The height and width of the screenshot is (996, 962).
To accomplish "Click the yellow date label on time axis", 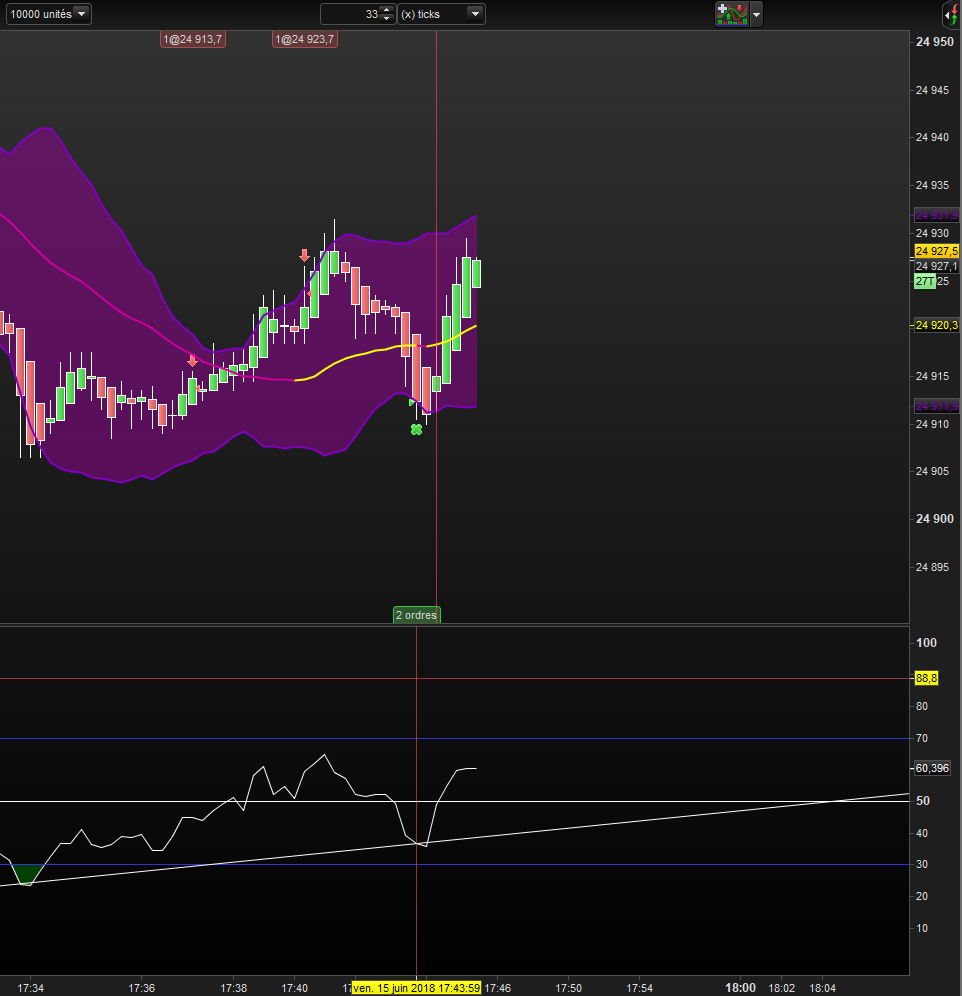I will [418, 988].
